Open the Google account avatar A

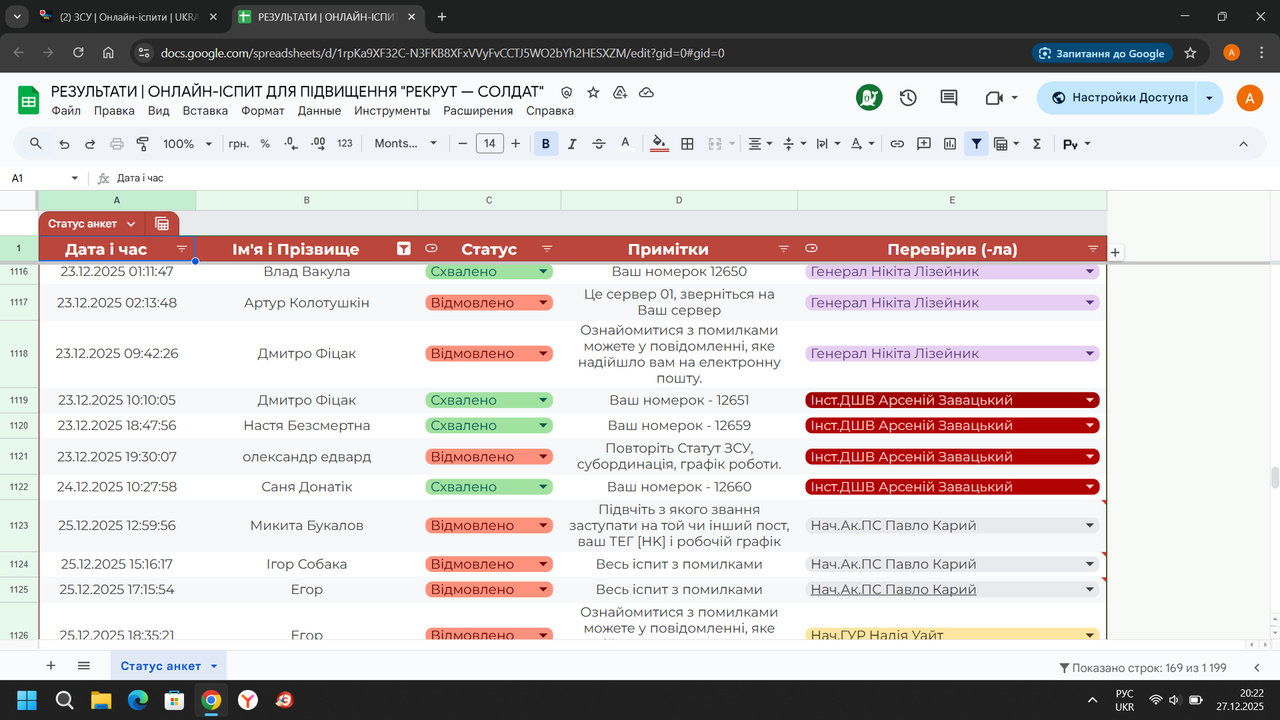pyautogui.click(x=1249, y=97)
